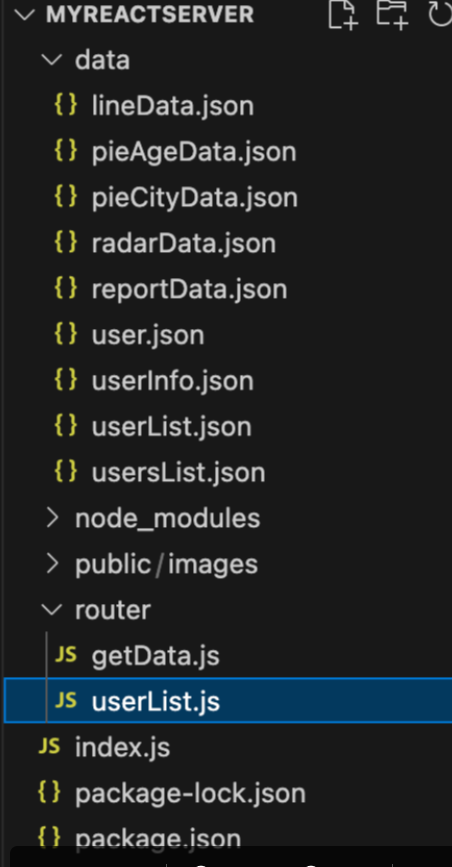
Task: Click the JSON icon beside user.json
Action: 65,334
